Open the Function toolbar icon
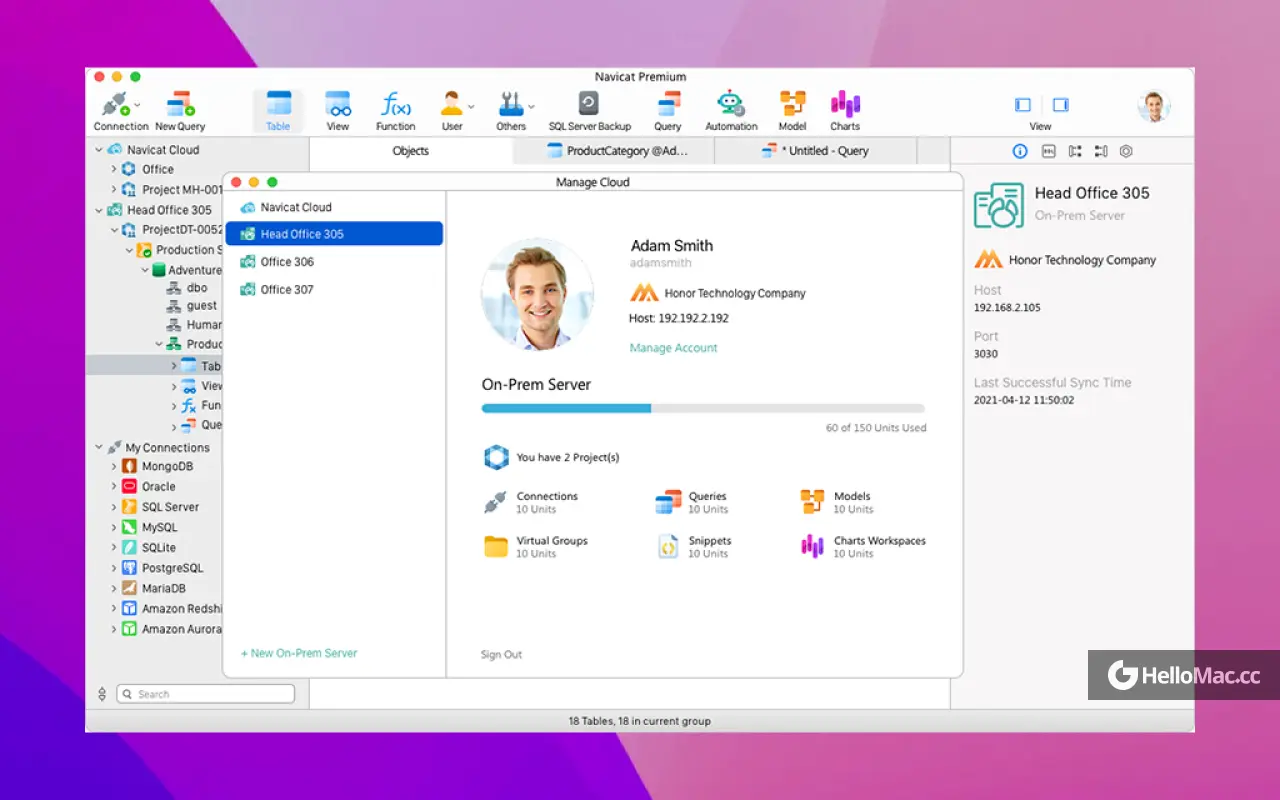1280x800 pixels. 396,104
